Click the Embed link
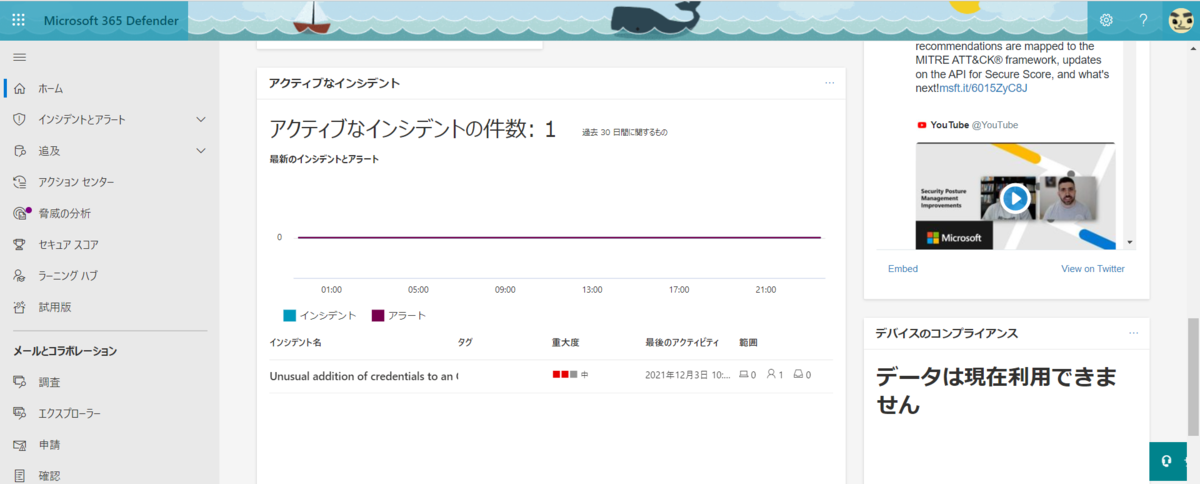The width and height of the screenshot is (1200, 484). (903, 269)
